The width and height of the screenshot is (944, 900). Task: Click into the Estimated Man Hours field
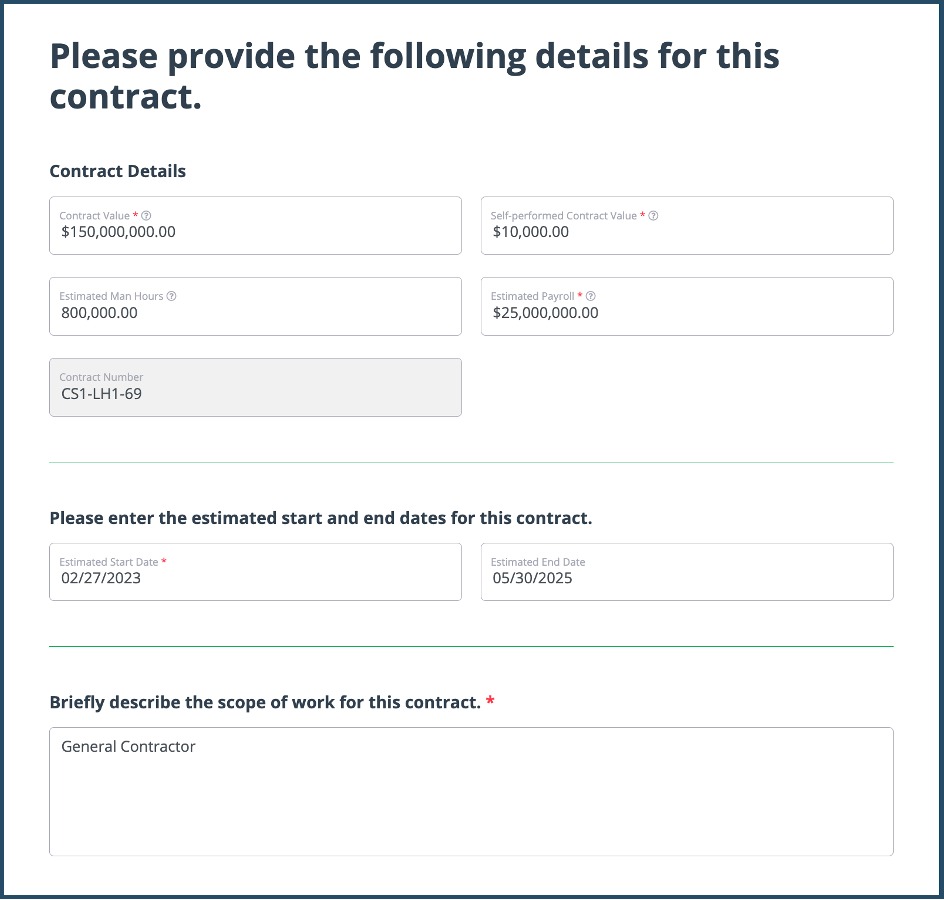pyautogui.click(x=255, y=313)
